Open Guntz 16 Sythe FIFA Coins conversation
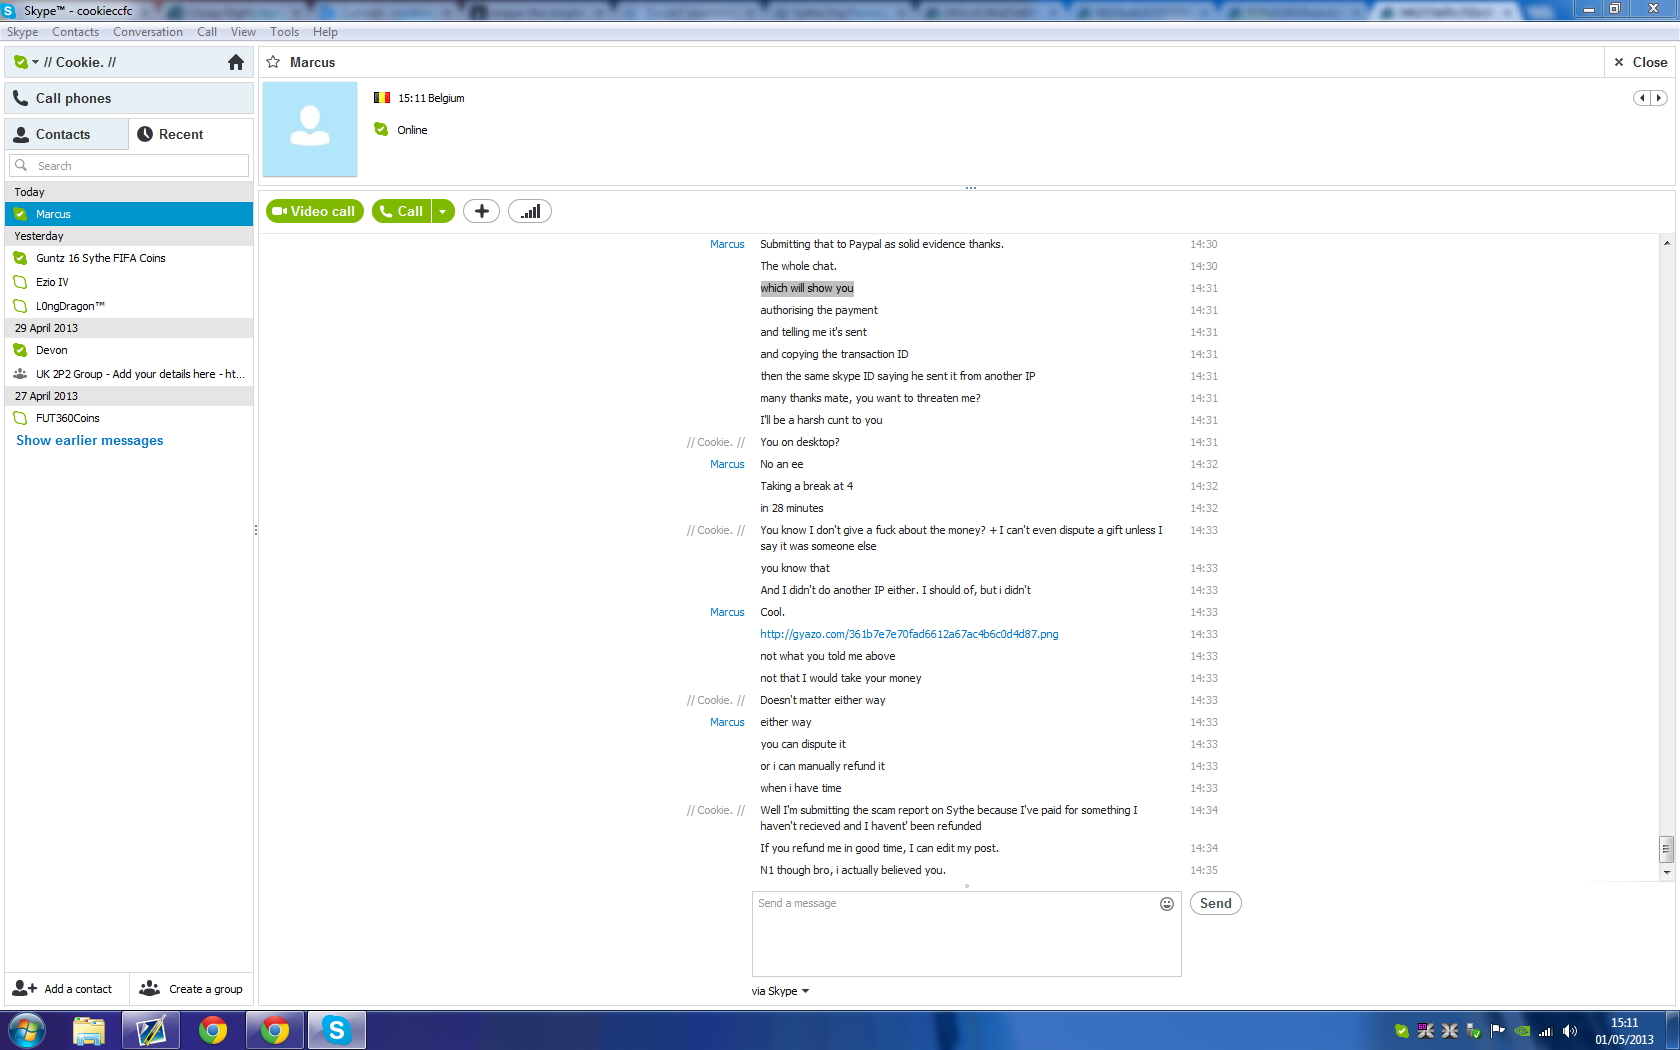1680x1050 pixels. (x=129, y=258)
